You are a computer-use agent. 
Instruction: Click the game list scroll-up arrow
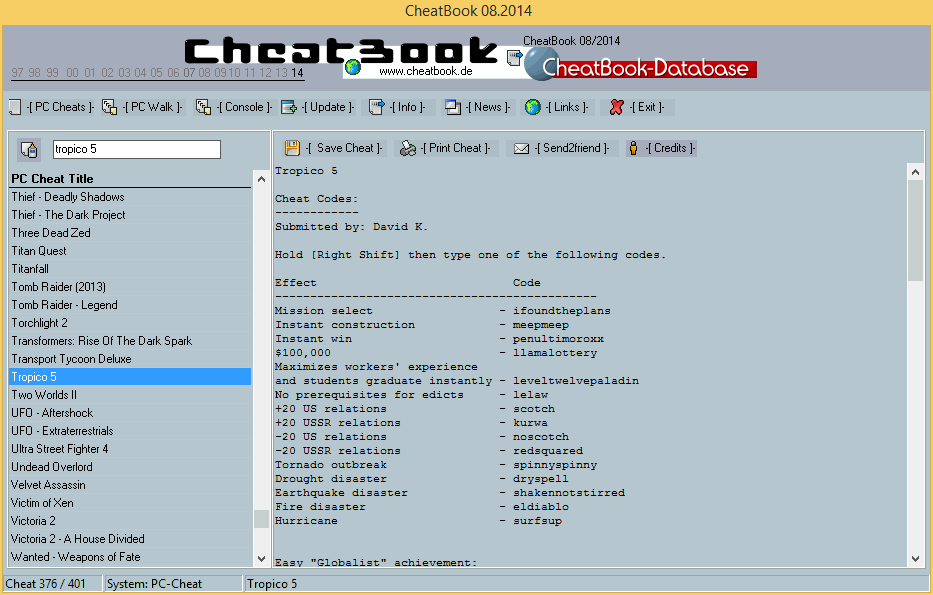[x=261, y=179]
